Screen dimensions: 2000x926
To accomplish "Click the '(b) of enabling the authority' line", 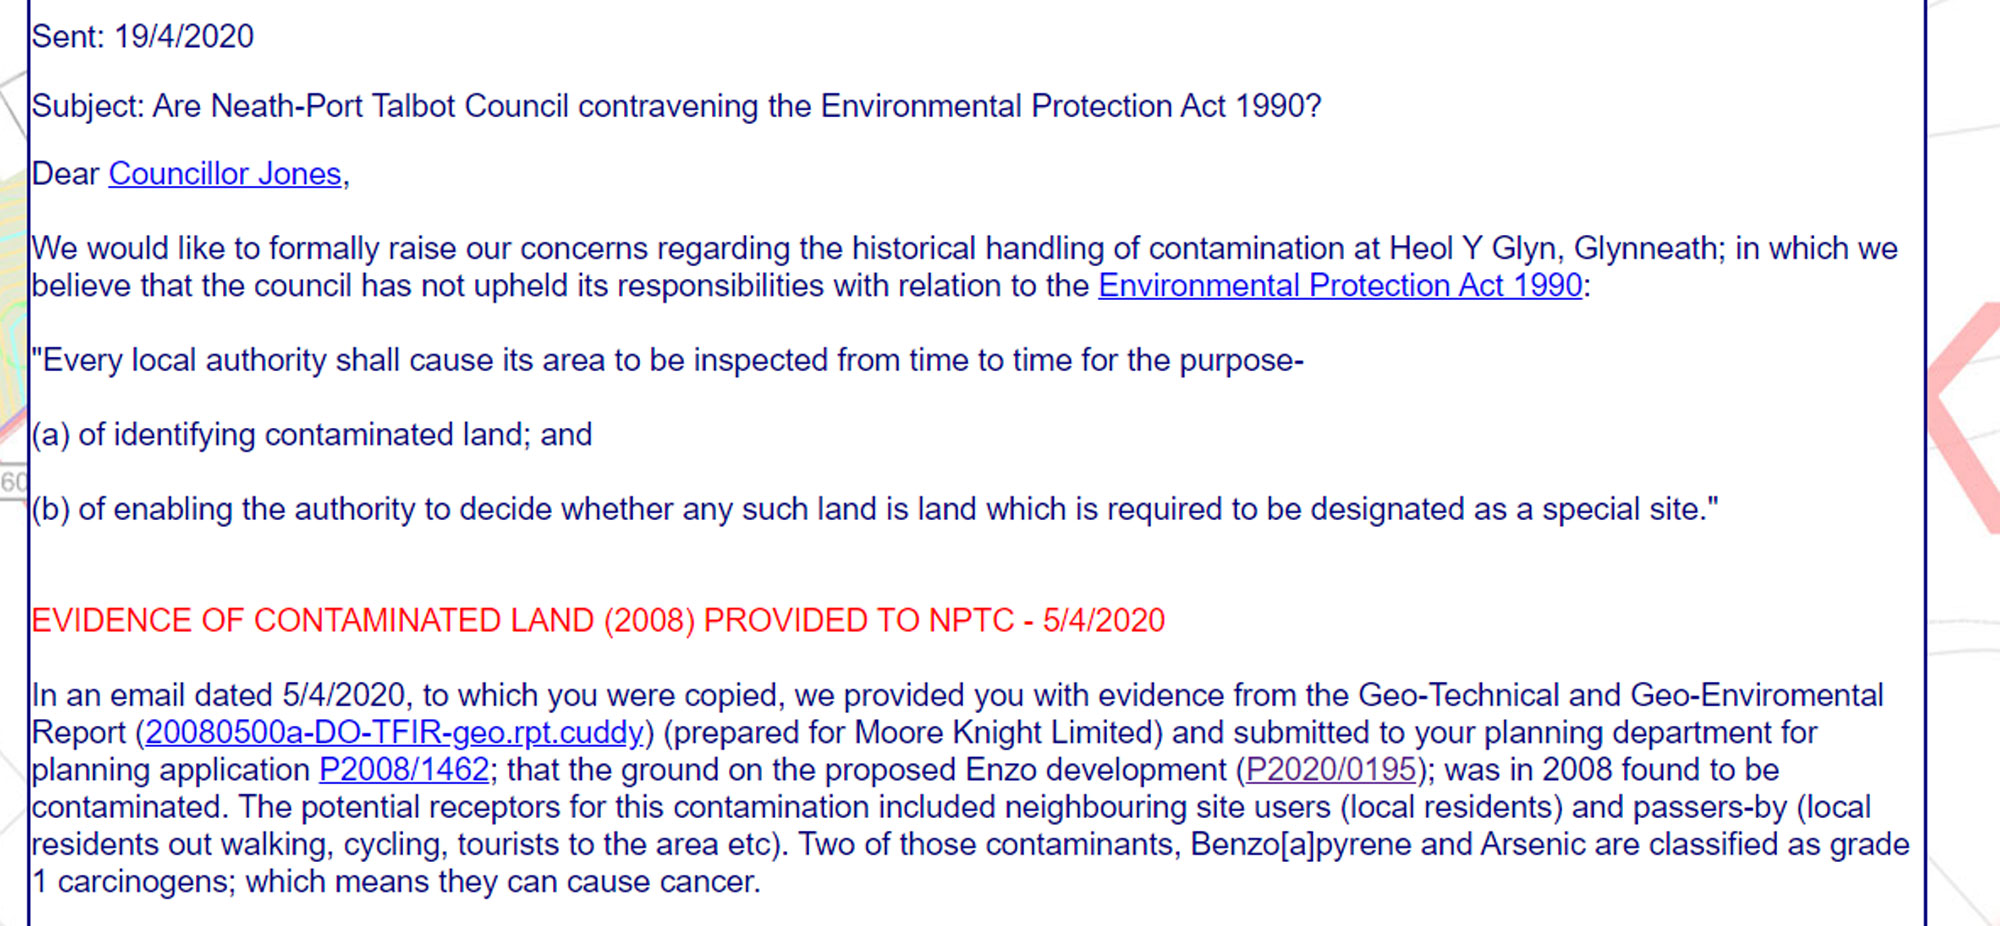I will 875,510.
